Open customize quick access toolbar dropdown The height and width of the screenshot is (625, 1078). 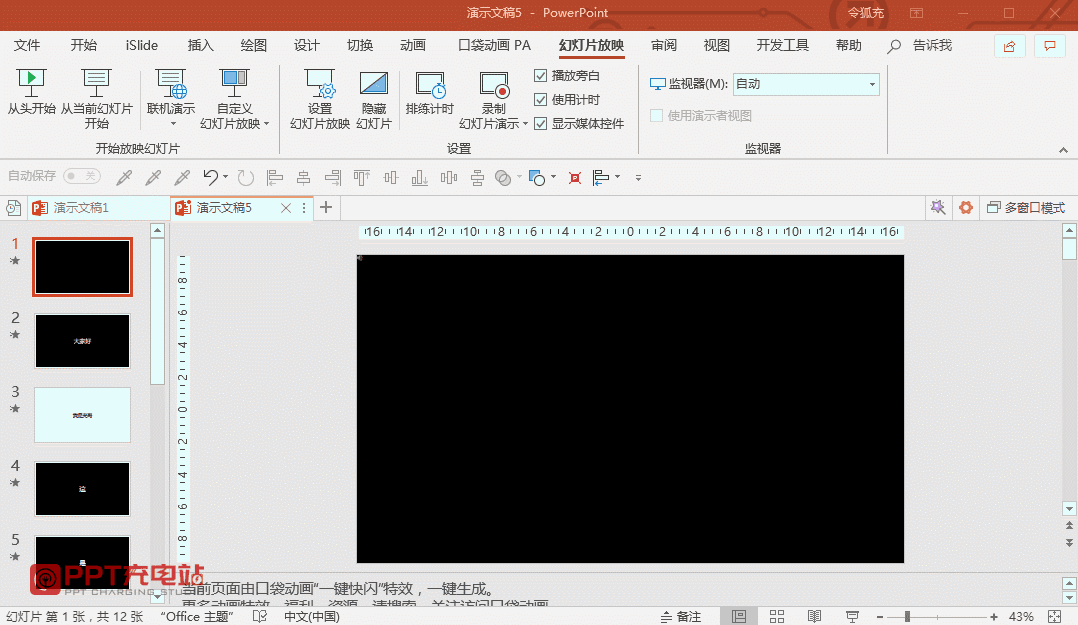[638, 177]
